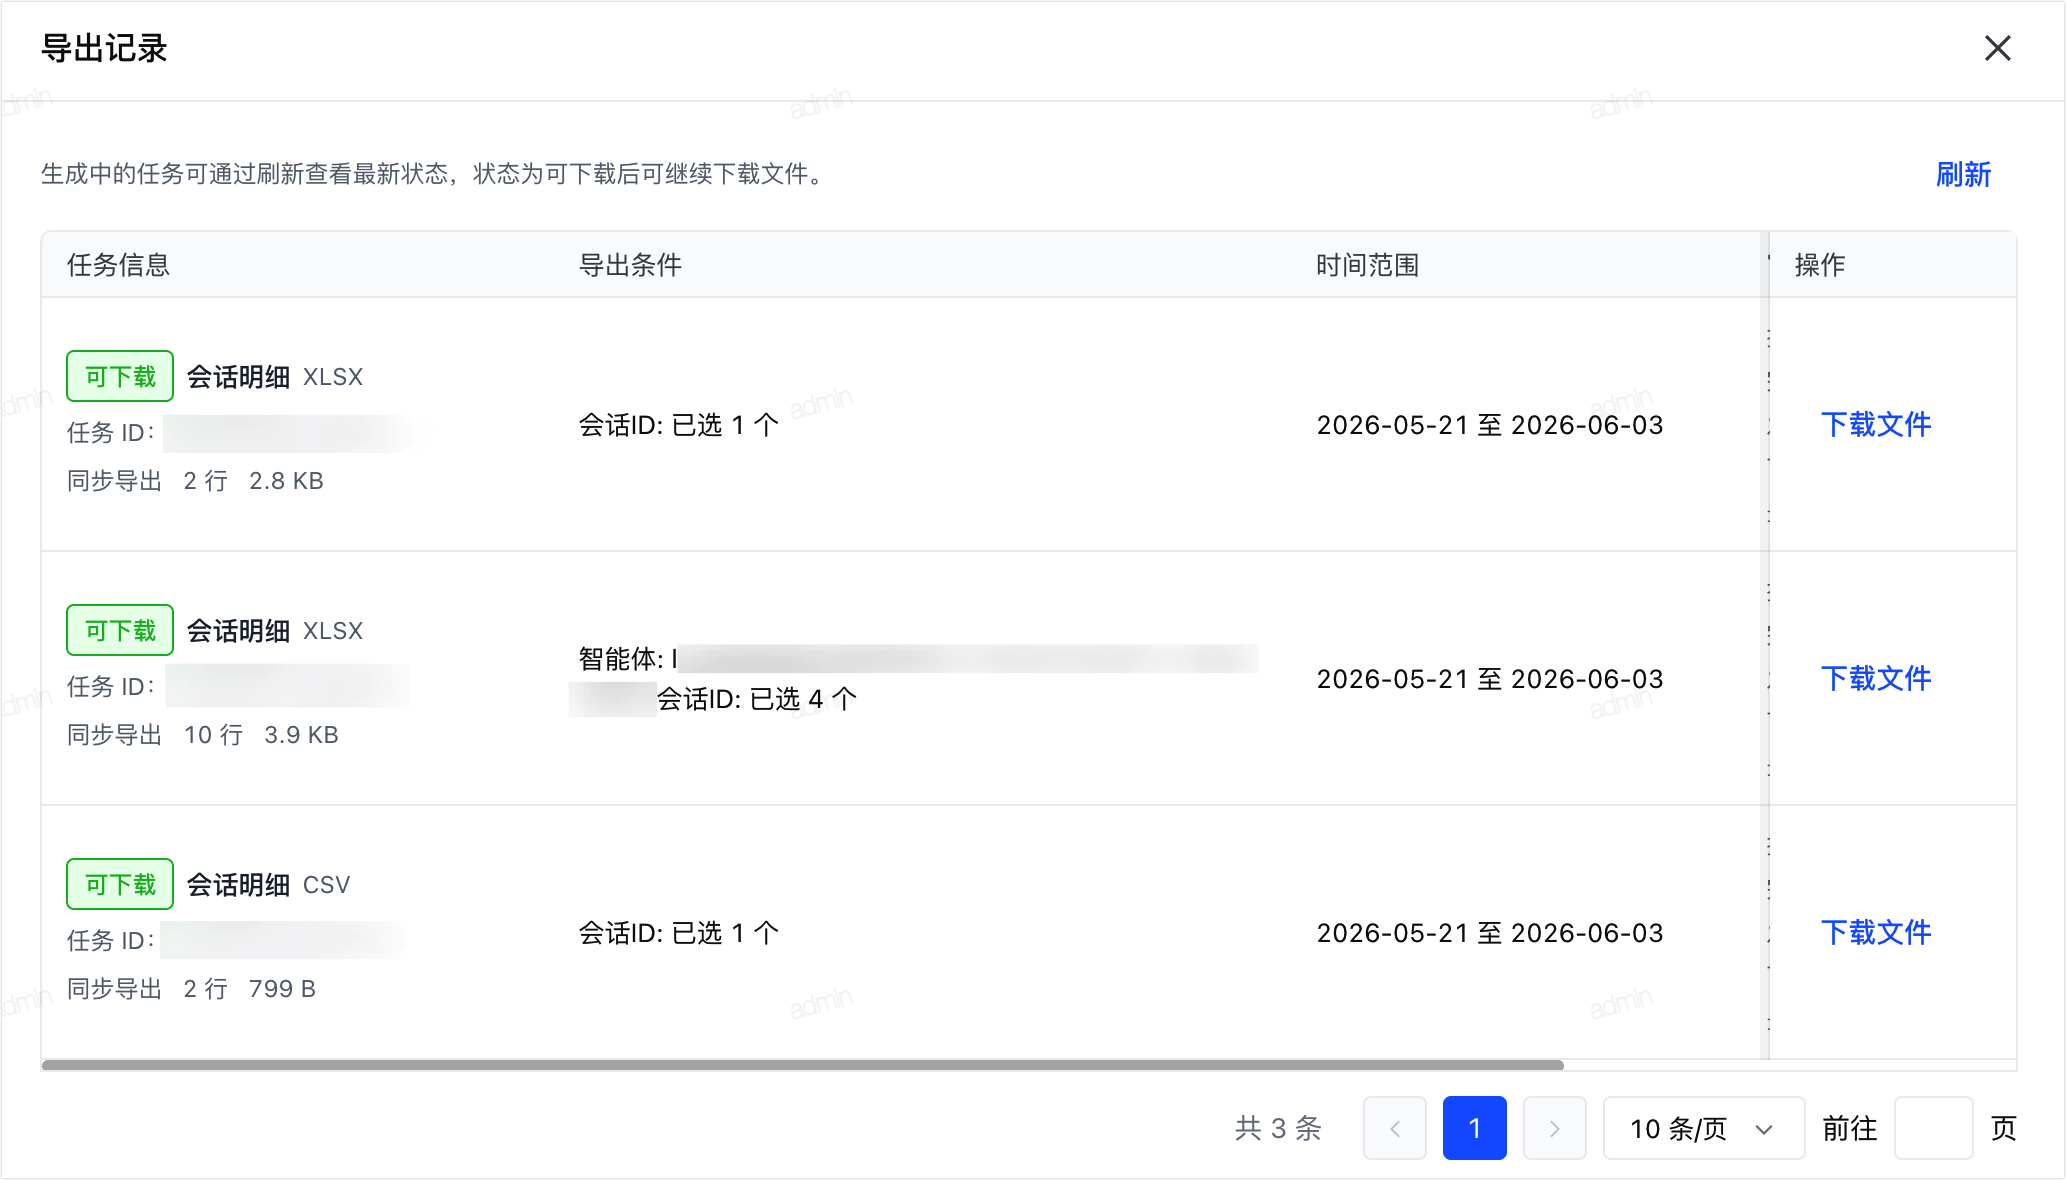Click 可下载 tag of the 2.8 KB row
This screenshot has width=2066, height=1180.
click(120, 376)
